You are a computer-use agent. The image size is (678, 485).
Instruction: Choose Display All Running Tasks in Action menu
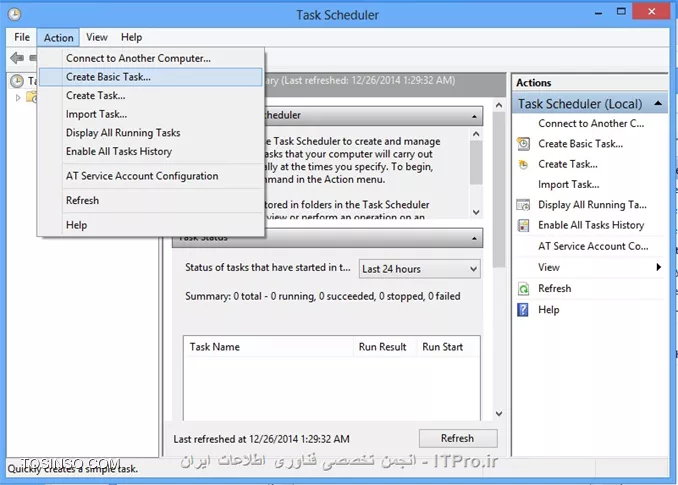click(150, 133)
